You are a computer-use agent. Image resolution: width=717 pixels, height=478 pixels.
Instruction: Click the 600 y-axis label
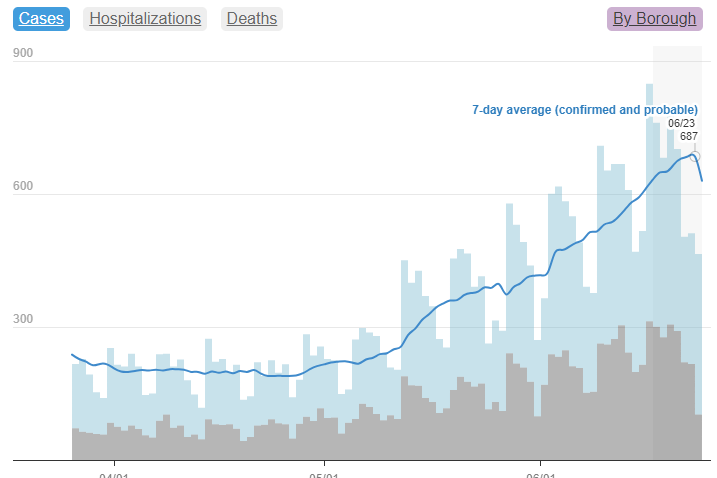[x=24, y=187]
